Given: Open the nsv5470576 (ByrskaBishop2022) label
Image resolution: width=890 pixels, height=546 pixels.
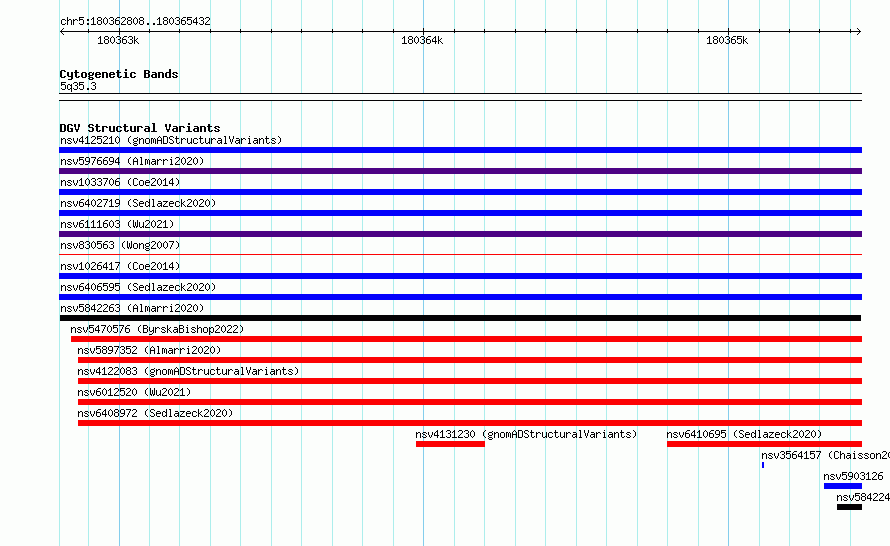Looking at the screenshot, I should tap(157, 329).
